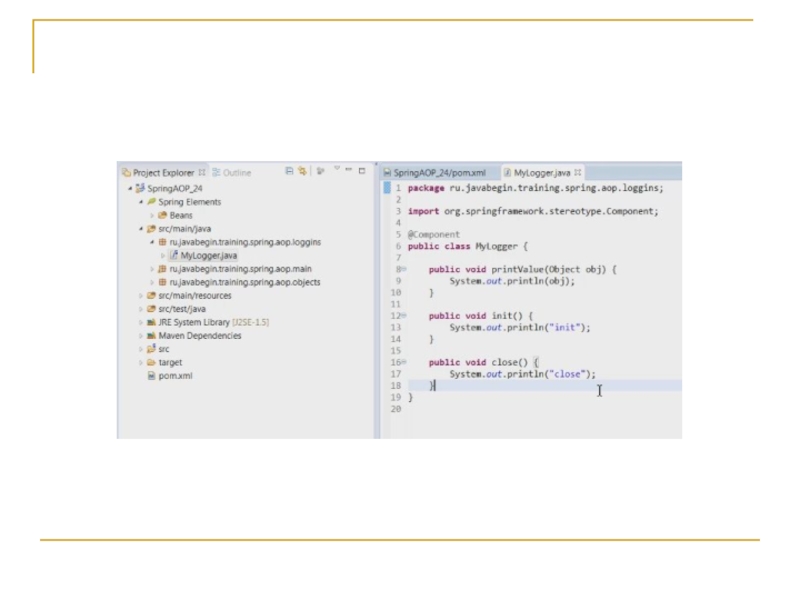Maximize the Project Explorer panel
This screenshot has width=800, height=600.
click(361, 171)
